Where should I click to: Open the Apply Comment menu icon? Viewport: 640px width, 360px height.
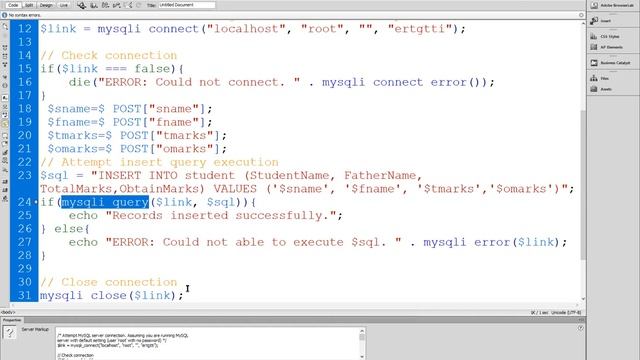point(5,136)
